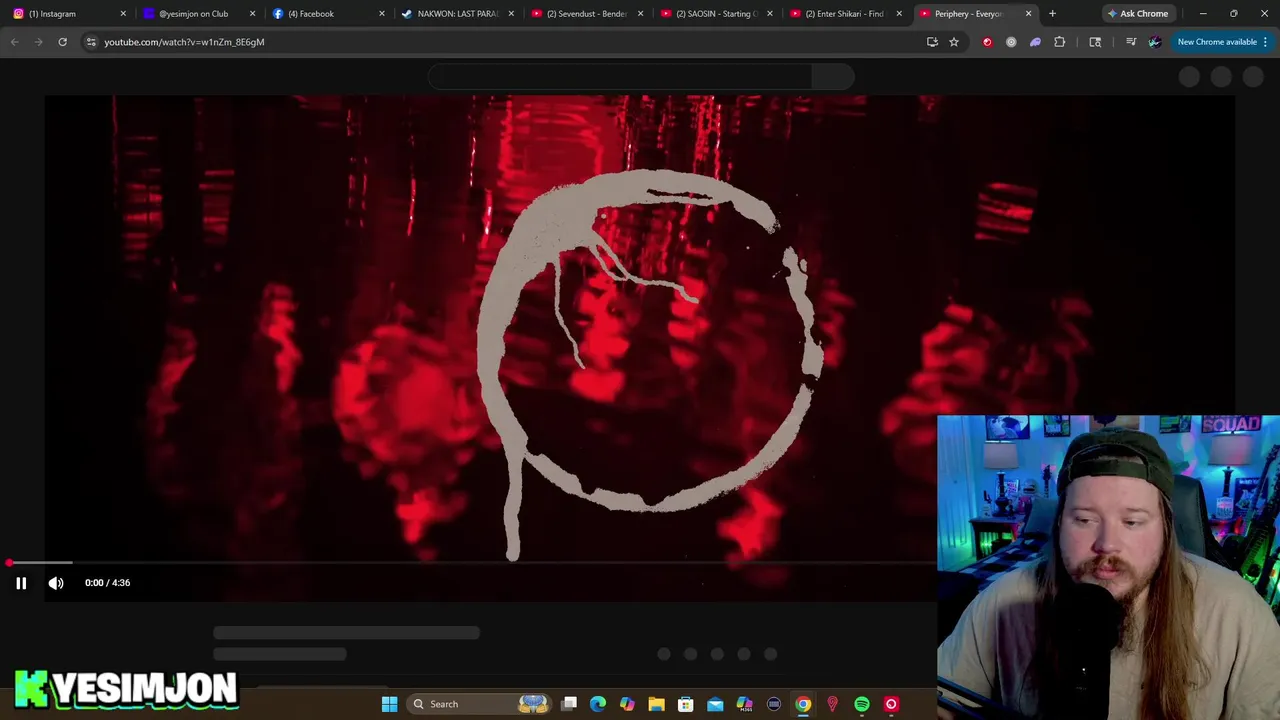This screenshot has height=720, width=1280.
Task: Open the Mail app from the taskbar
Action: [715, 704]
